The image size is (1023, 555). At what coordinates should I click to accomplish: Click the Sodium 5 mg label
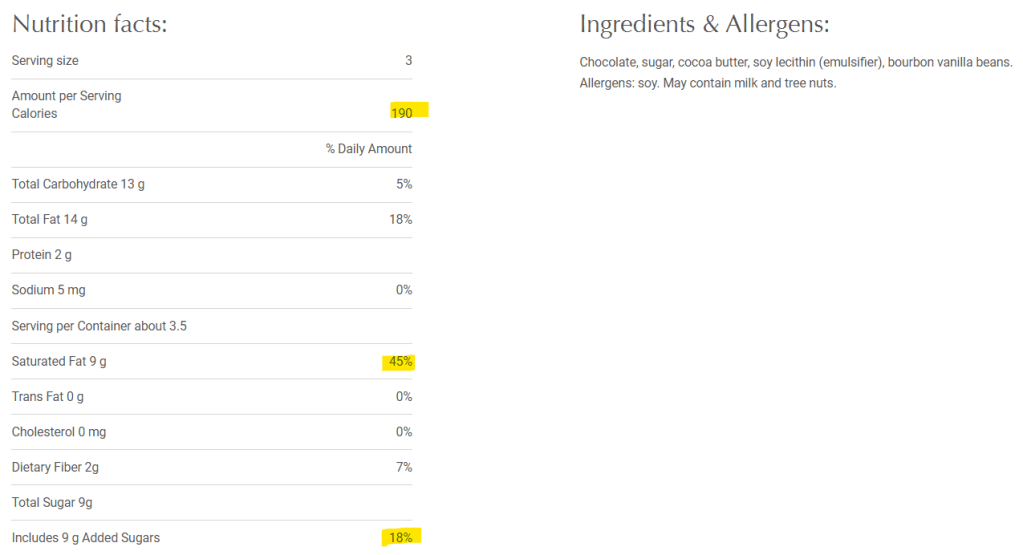(x=48, y=290)
